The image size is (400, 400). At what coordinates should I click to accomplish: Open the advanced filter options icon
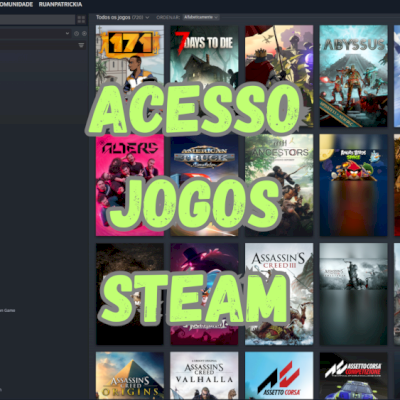coord(81,45)
